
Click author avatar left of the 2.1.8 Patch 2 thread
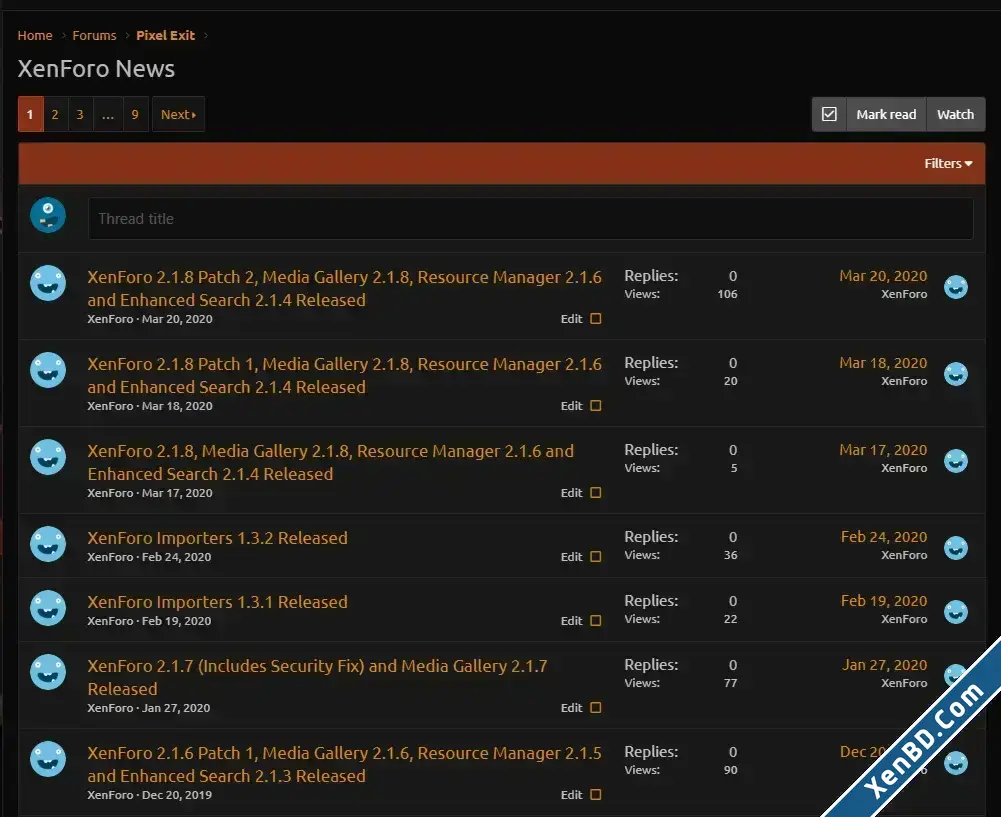point(48,283)
